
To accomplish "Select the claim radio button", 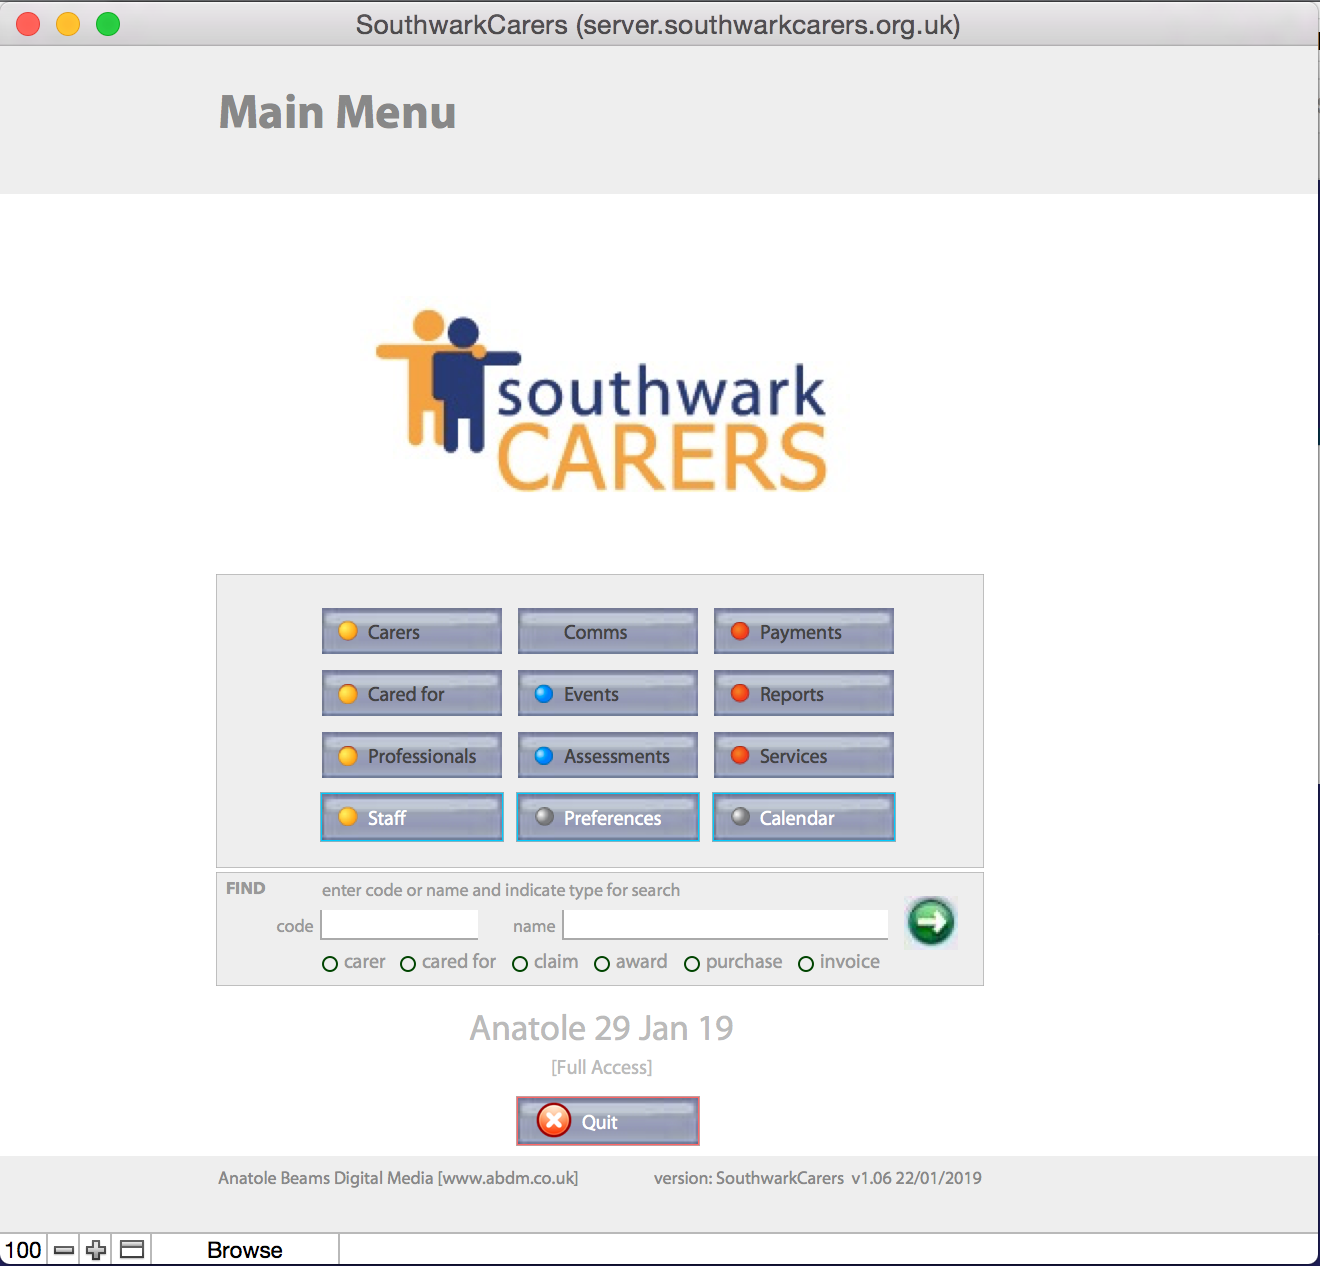I will click(520, 964).
